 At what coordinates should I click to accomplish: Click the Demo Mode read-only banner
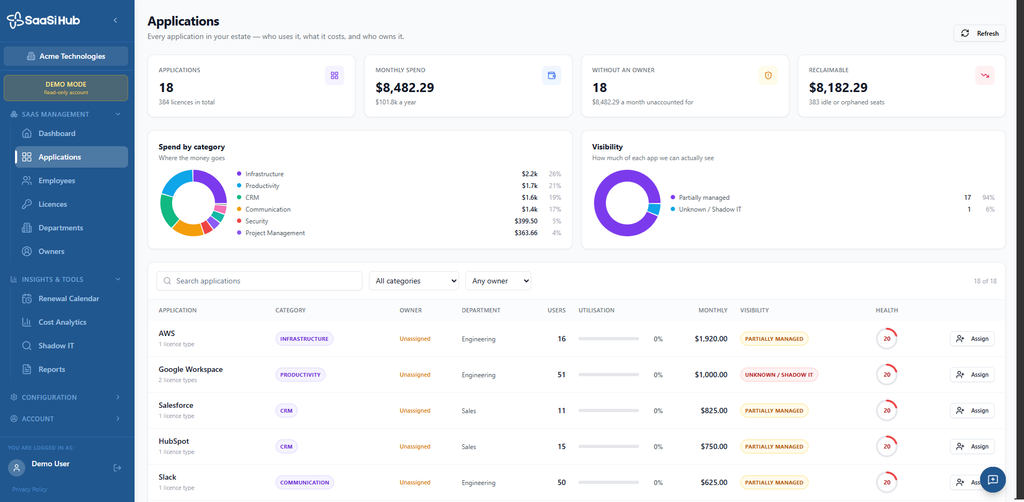click(66, 88)
